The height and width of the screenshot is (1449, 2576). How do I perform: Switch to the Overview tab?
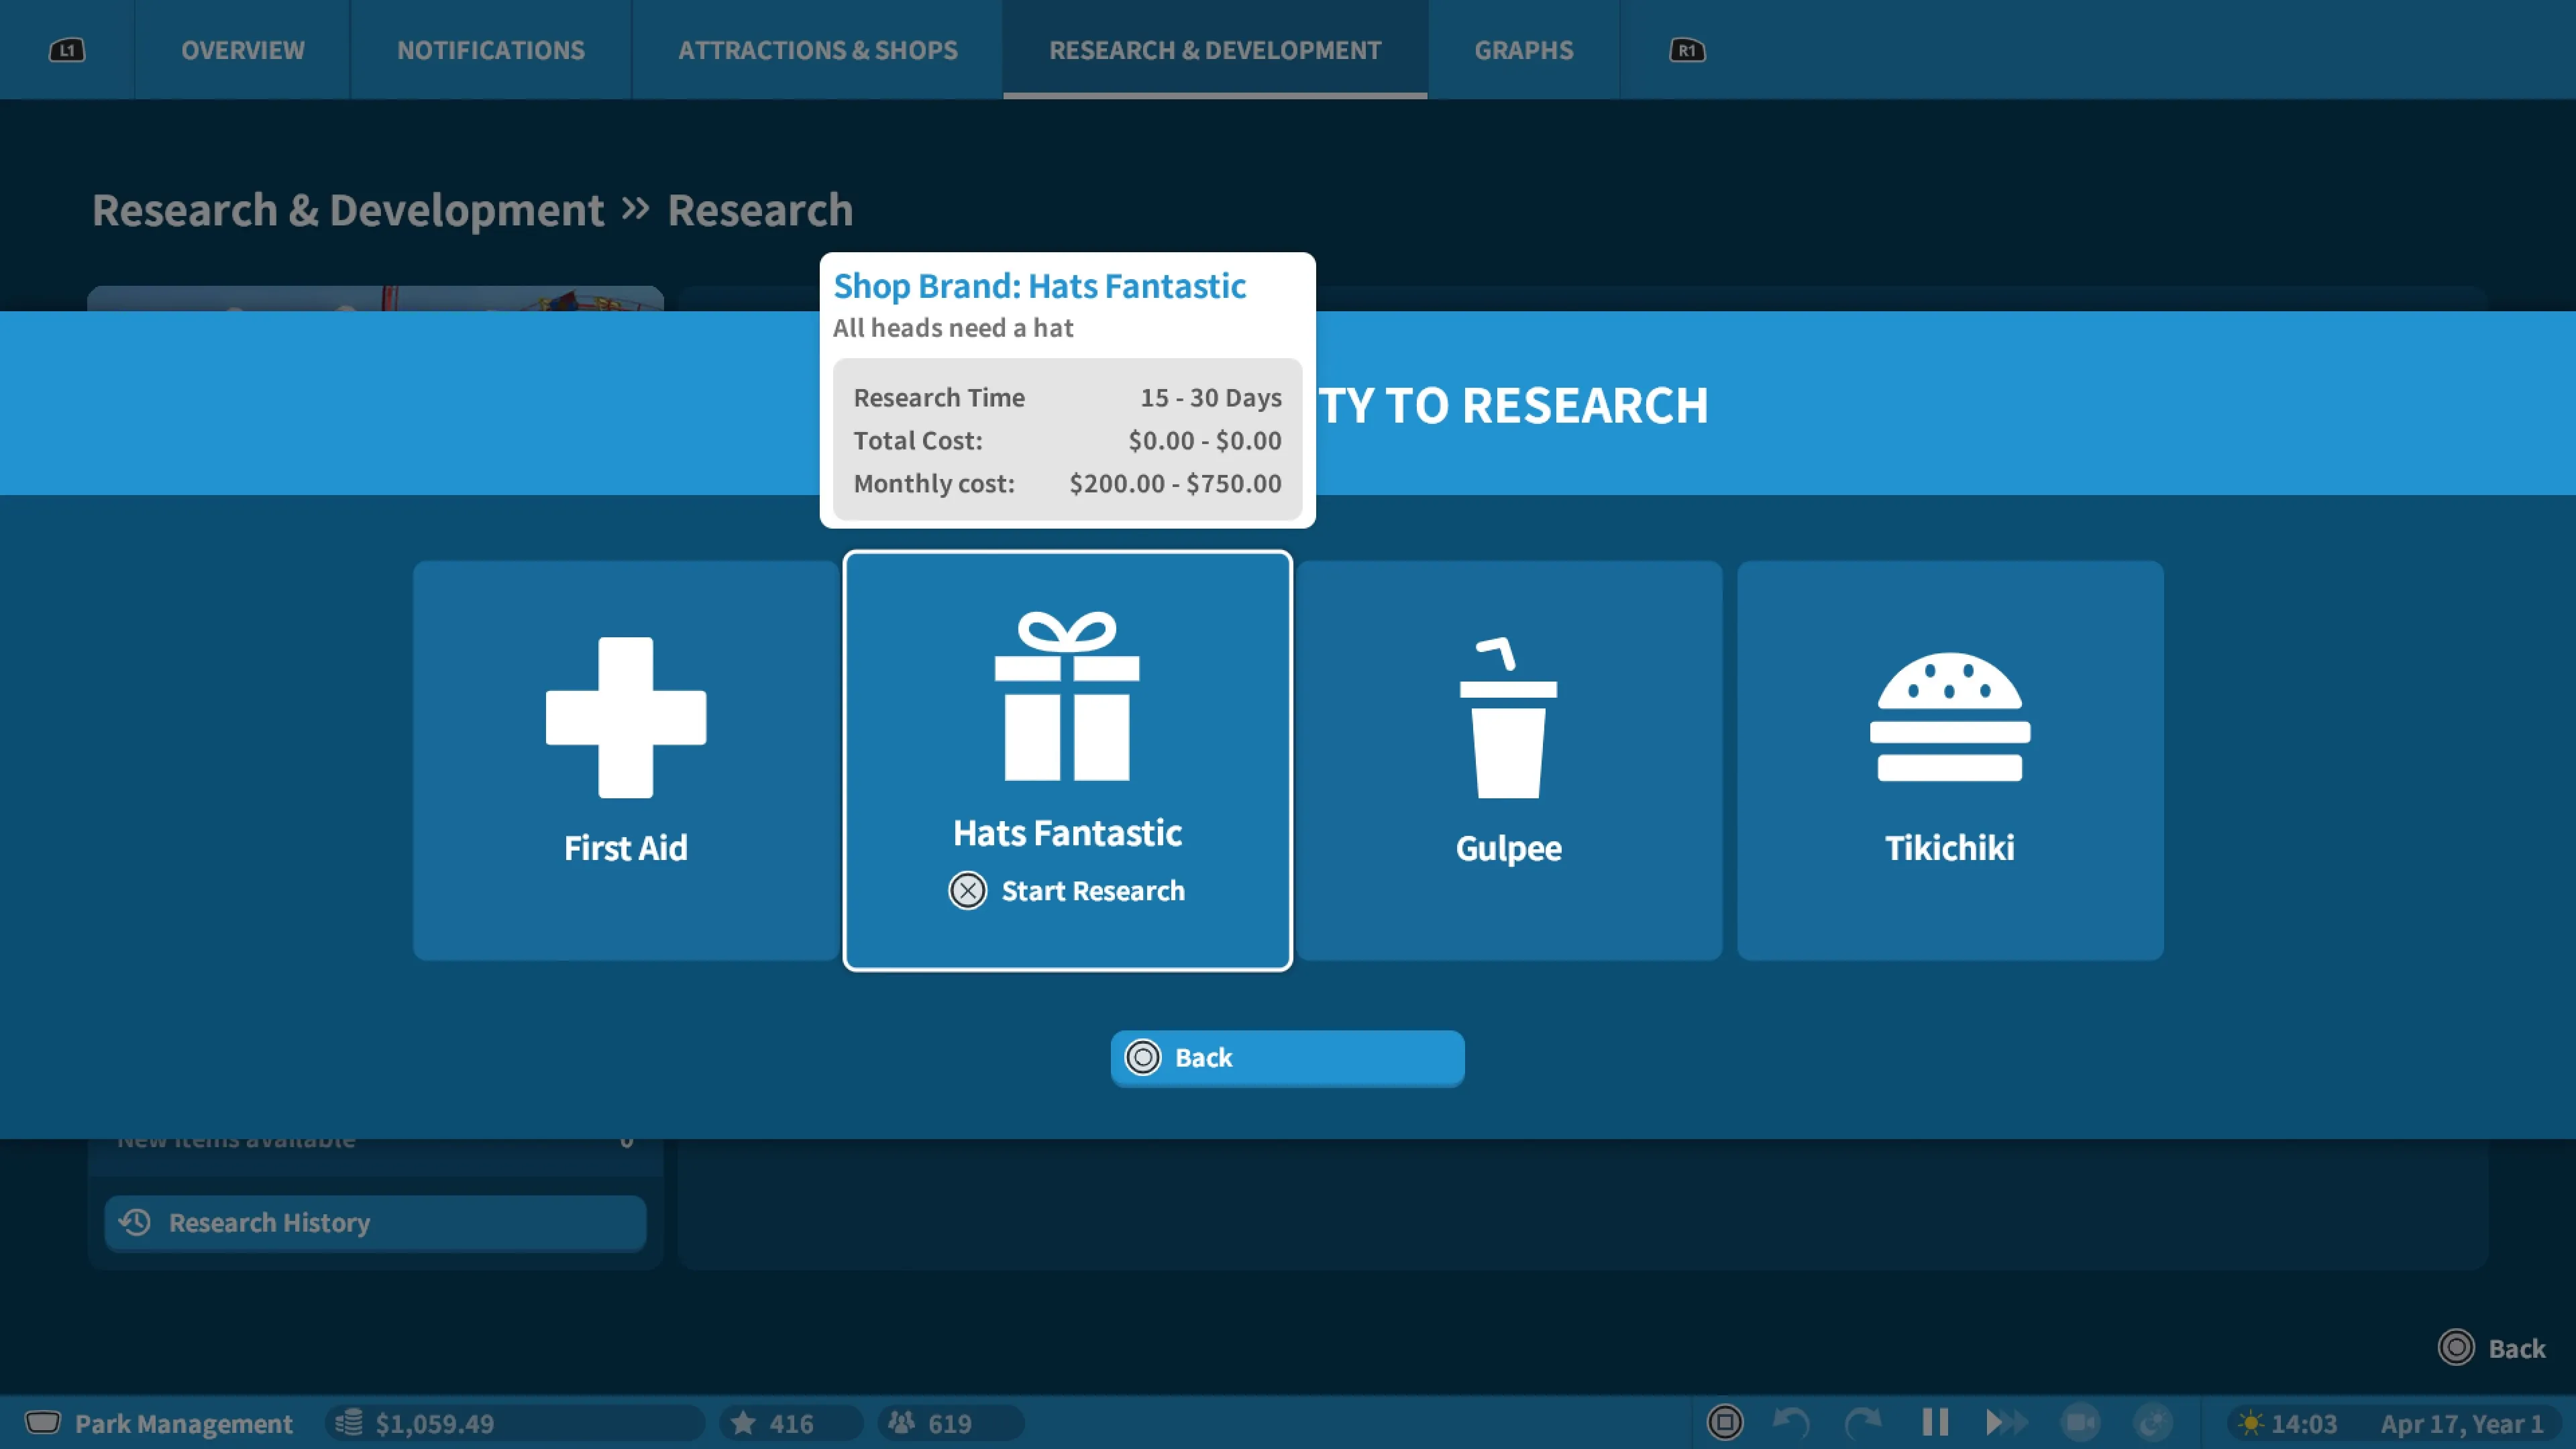tap(242, 50)
